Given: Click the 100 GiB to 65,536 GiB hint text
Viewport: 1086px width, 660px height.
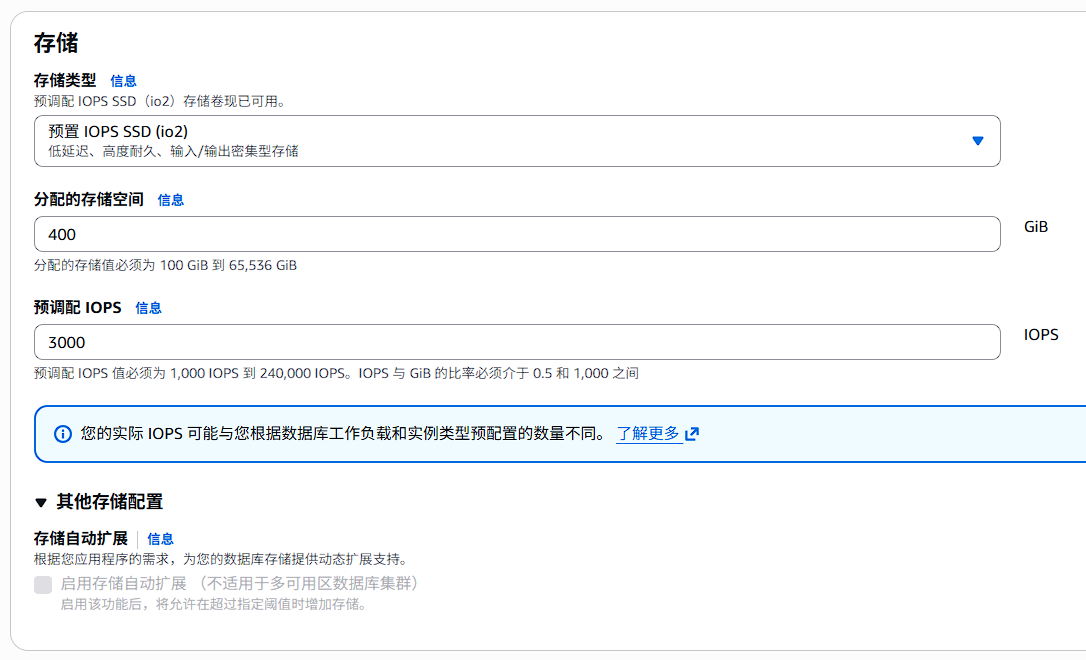Looking at the screenshot, I should pyautogui.click(x=165, y=266).
